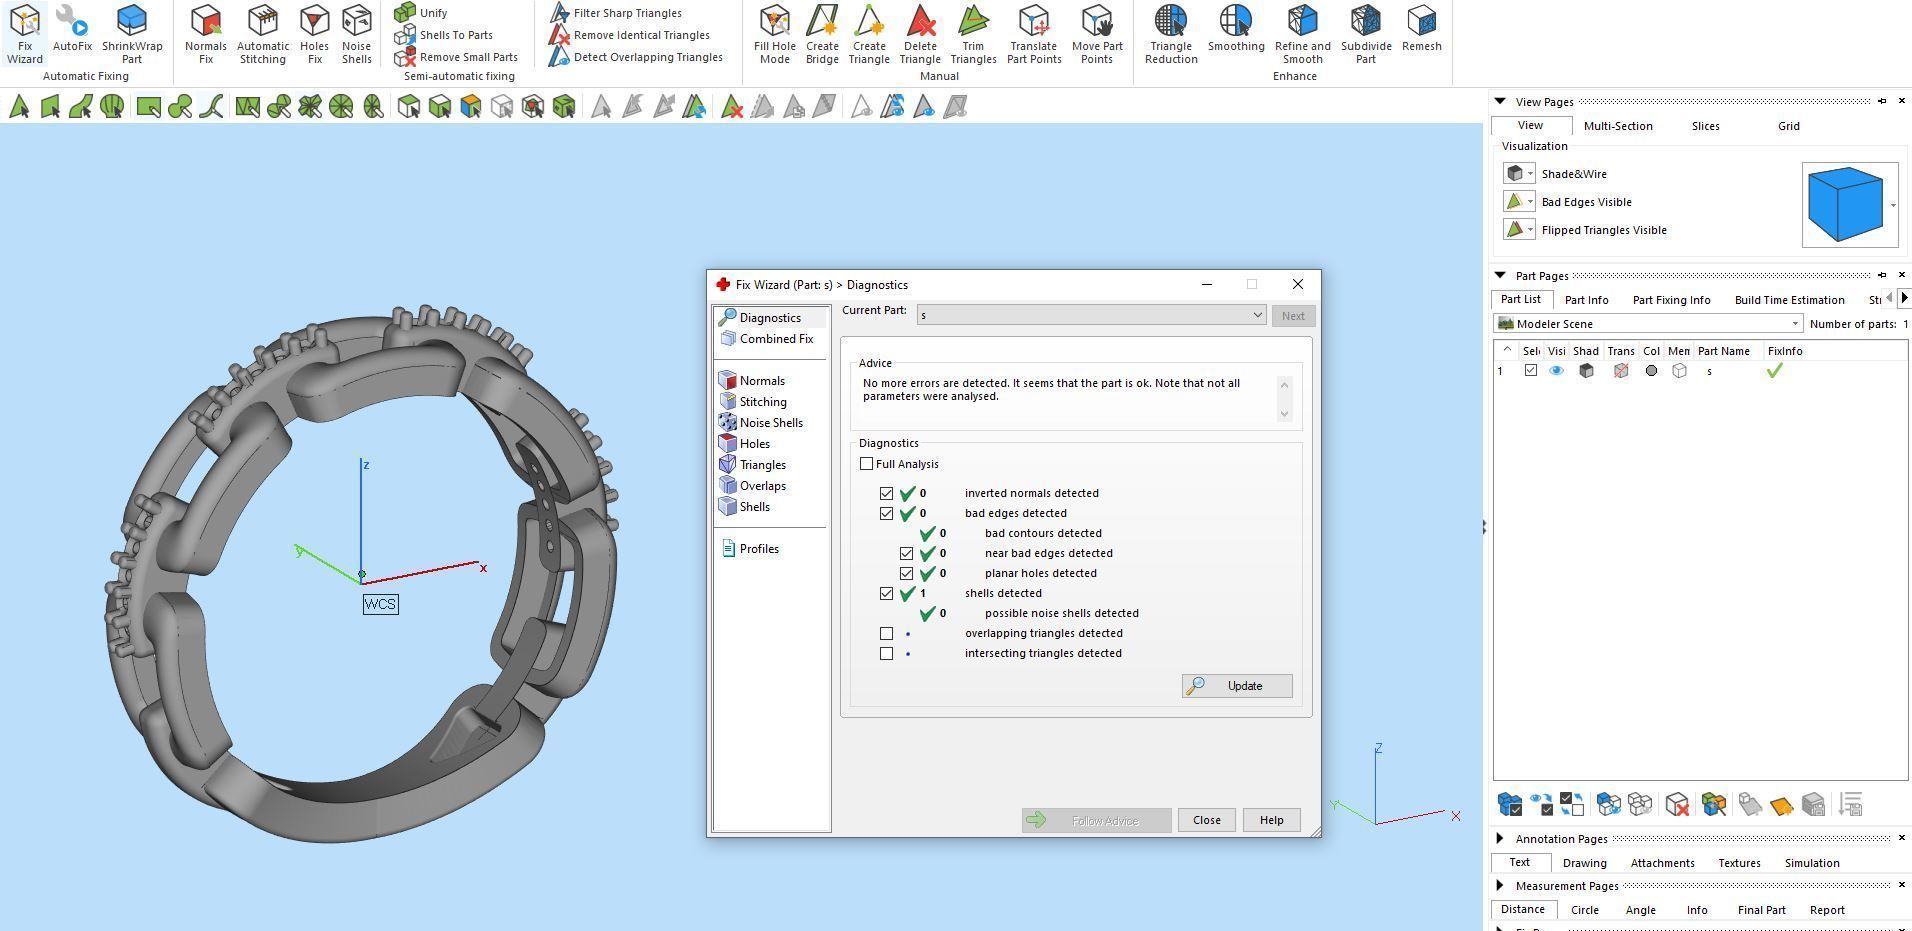Uncheck inverted normals detected option

pyautogui.click(x=886, y=493)
